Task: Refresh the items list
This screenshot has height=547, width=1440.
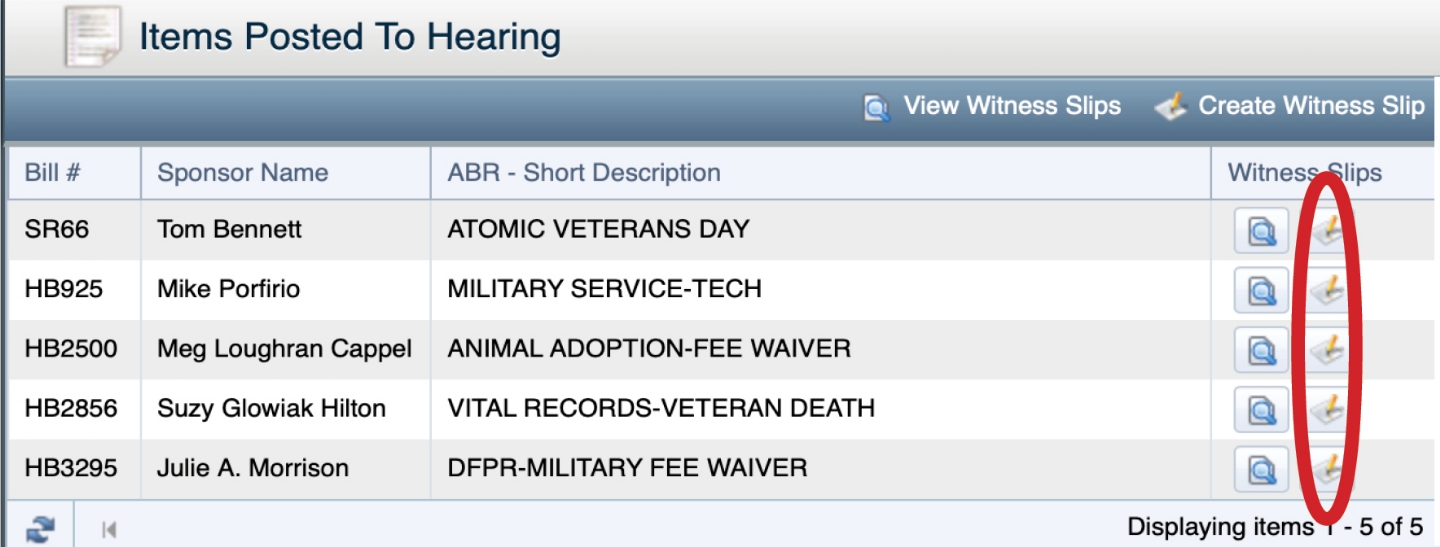Action: (41, 529)
